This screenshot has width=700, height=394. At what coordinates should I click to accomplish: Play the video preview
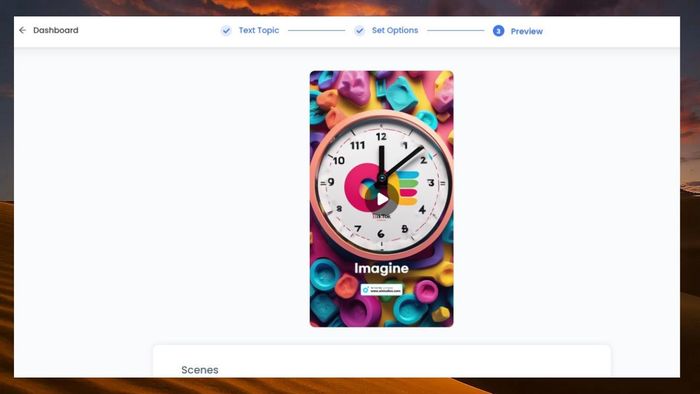pos(382,199)
